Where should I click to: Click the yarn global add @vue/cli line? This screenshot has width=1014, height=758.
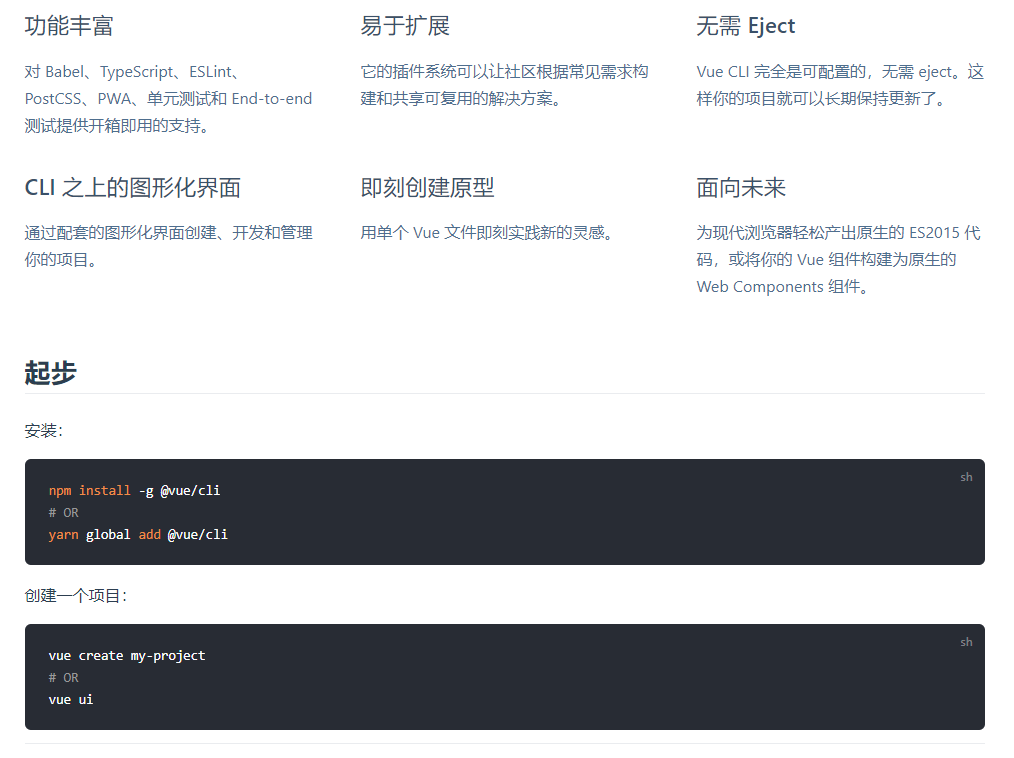coord(138,535)
